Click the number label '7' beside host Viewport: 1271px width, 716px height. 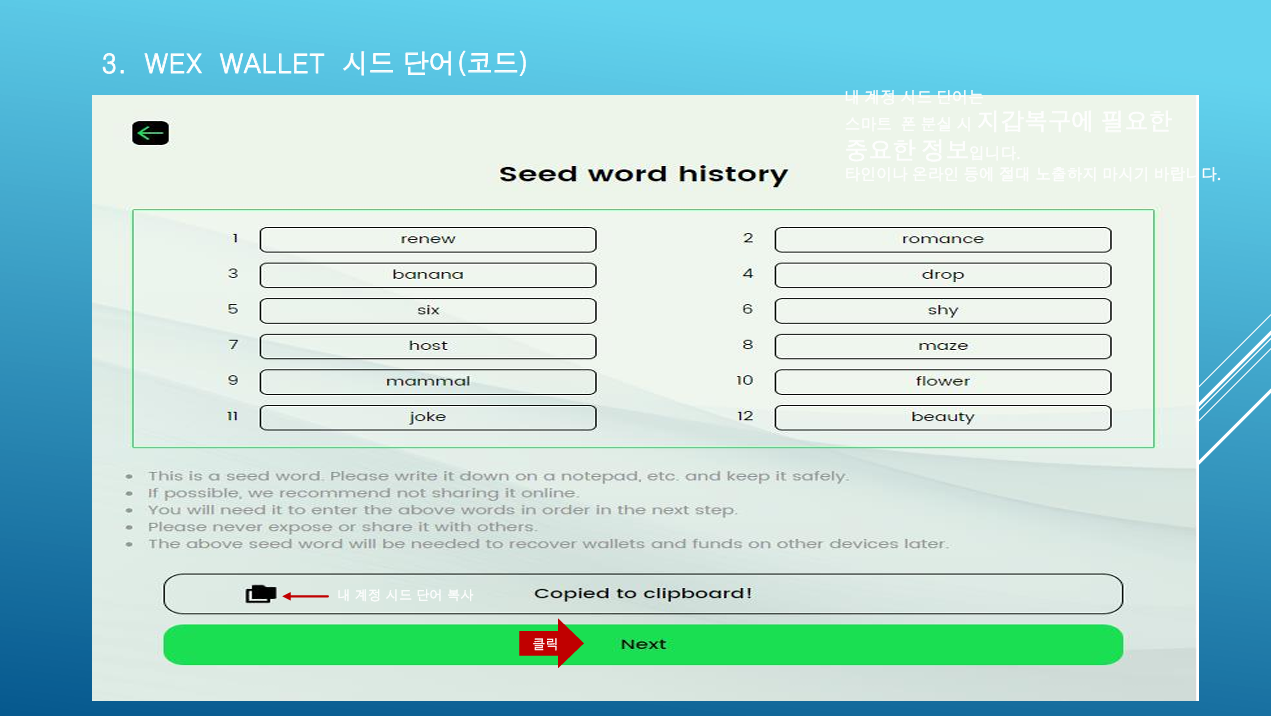point(233,345)
